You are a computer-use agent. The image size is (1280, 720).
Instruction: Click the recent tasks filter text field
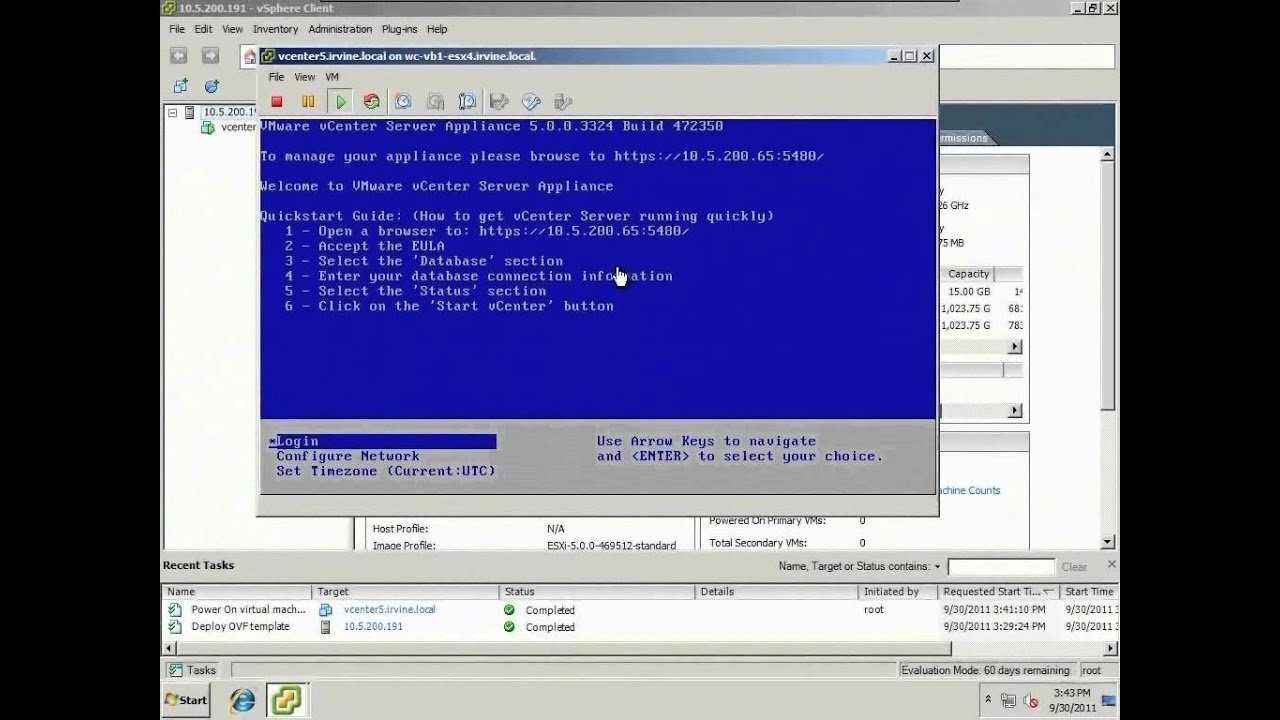click(1001, 567)
